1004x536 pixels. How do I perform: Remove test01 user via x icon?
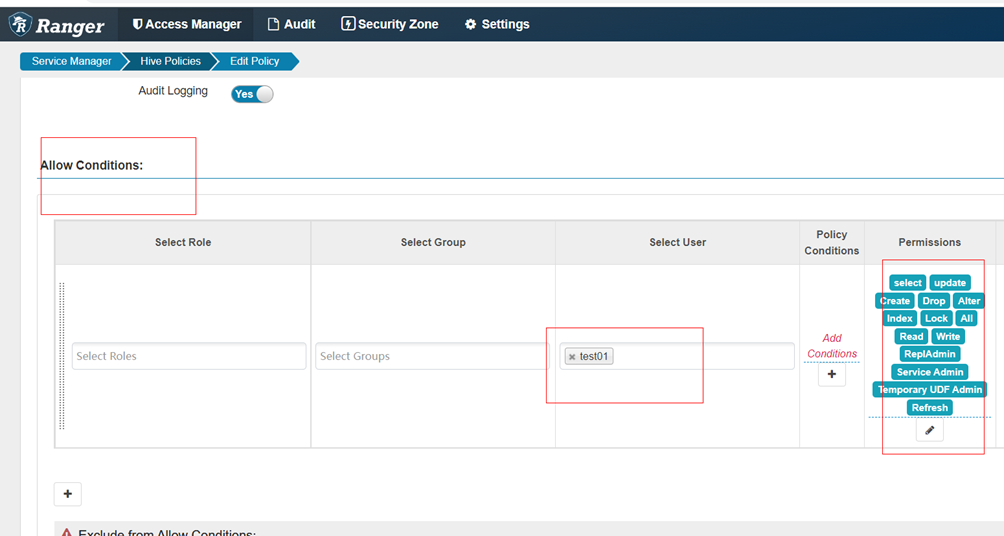coord(572,357)
